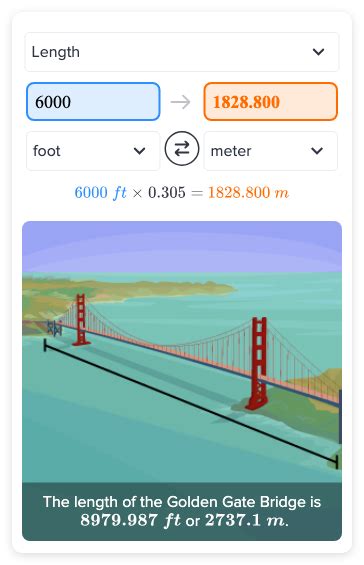
Task: Click the chevron beside foot
Action: point(139,151)
